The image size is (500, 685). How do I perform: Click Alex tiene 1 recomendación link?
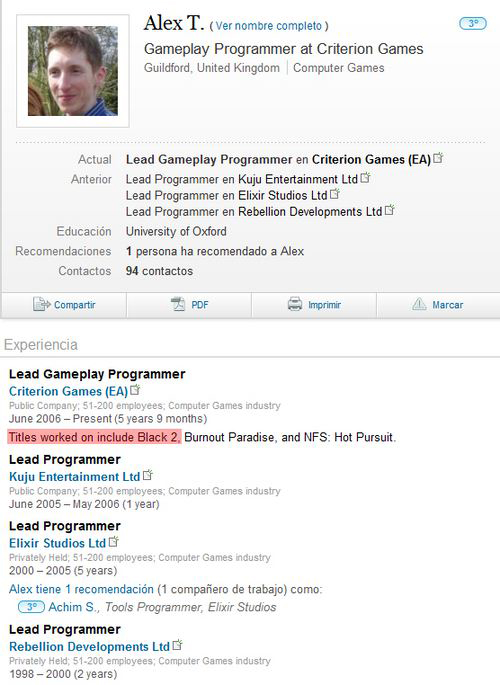(81, 589)
